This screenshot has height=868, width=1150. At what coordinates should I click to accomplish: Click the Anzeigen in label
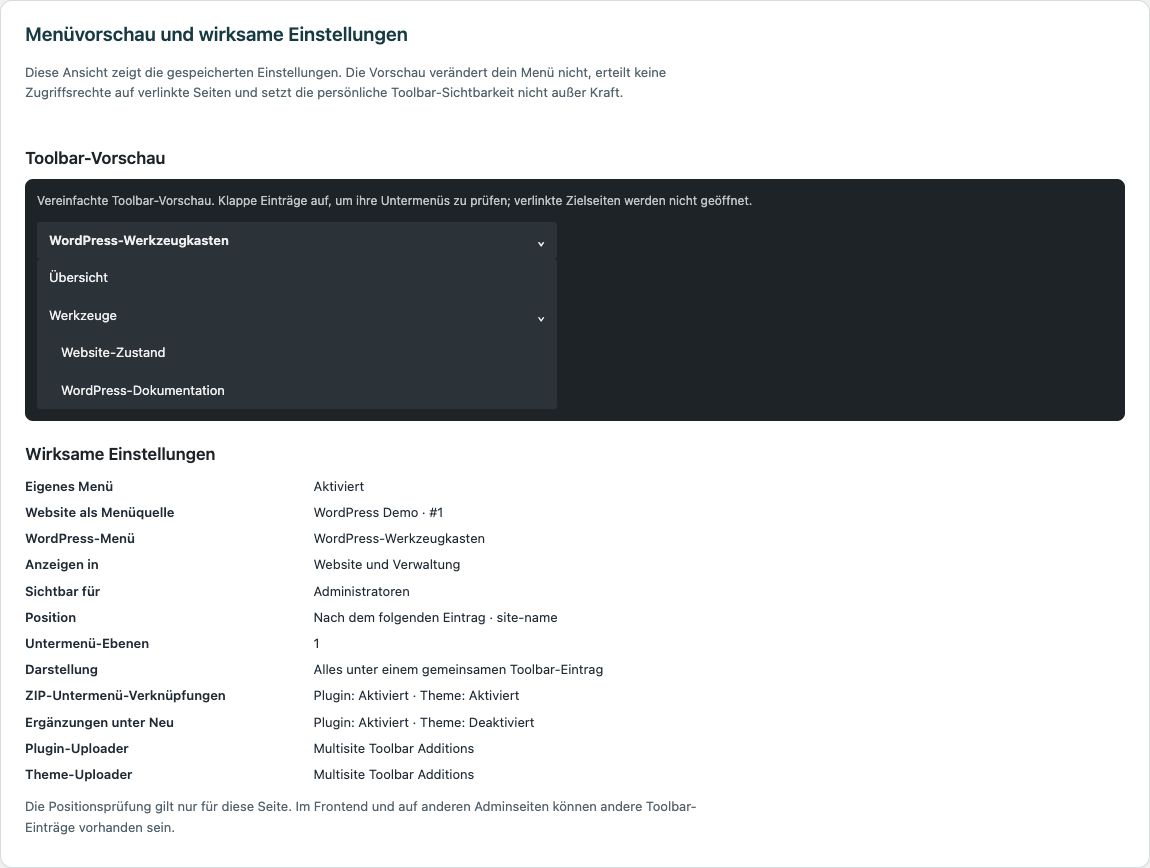(x=62, y=565)
